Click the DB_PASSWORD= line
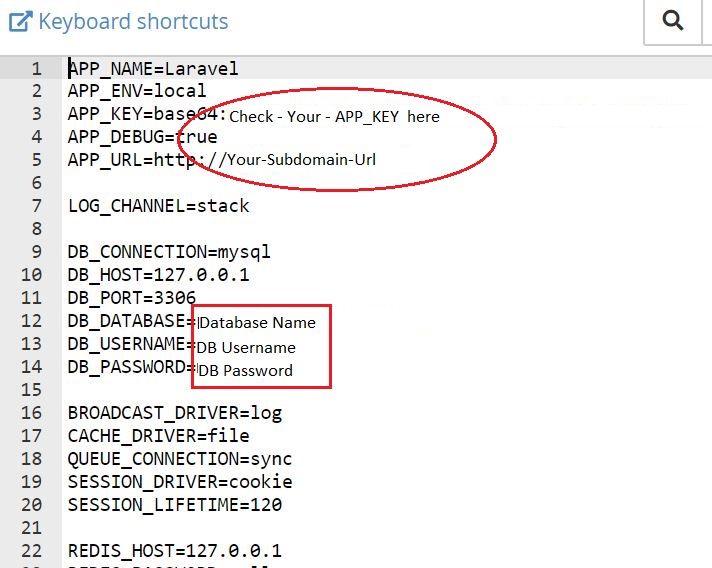Image resolution: width=712 pixels, height=568 pixels. point(132,367)
